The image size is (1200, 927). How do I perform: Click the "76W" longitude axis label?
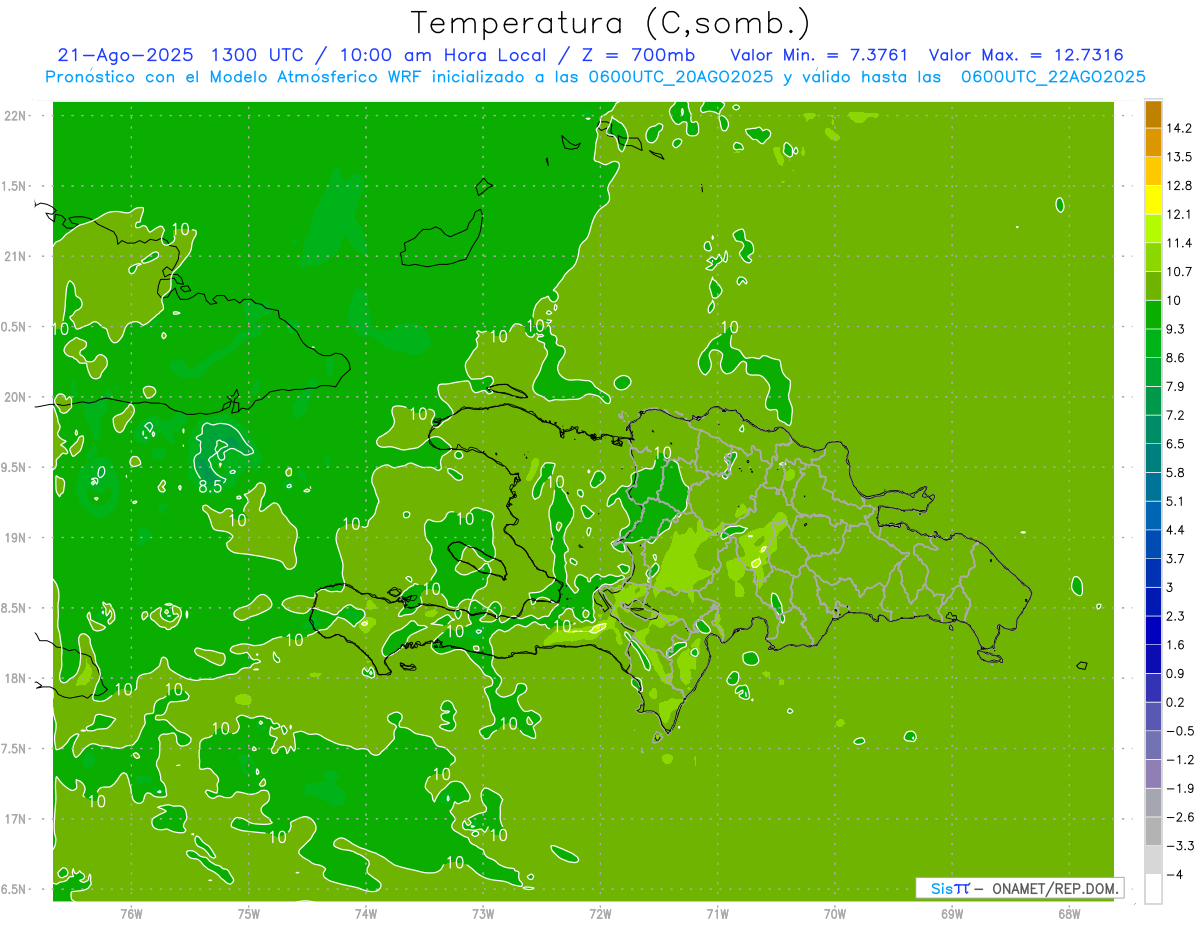pyautogui.click(x=131, y=913)
